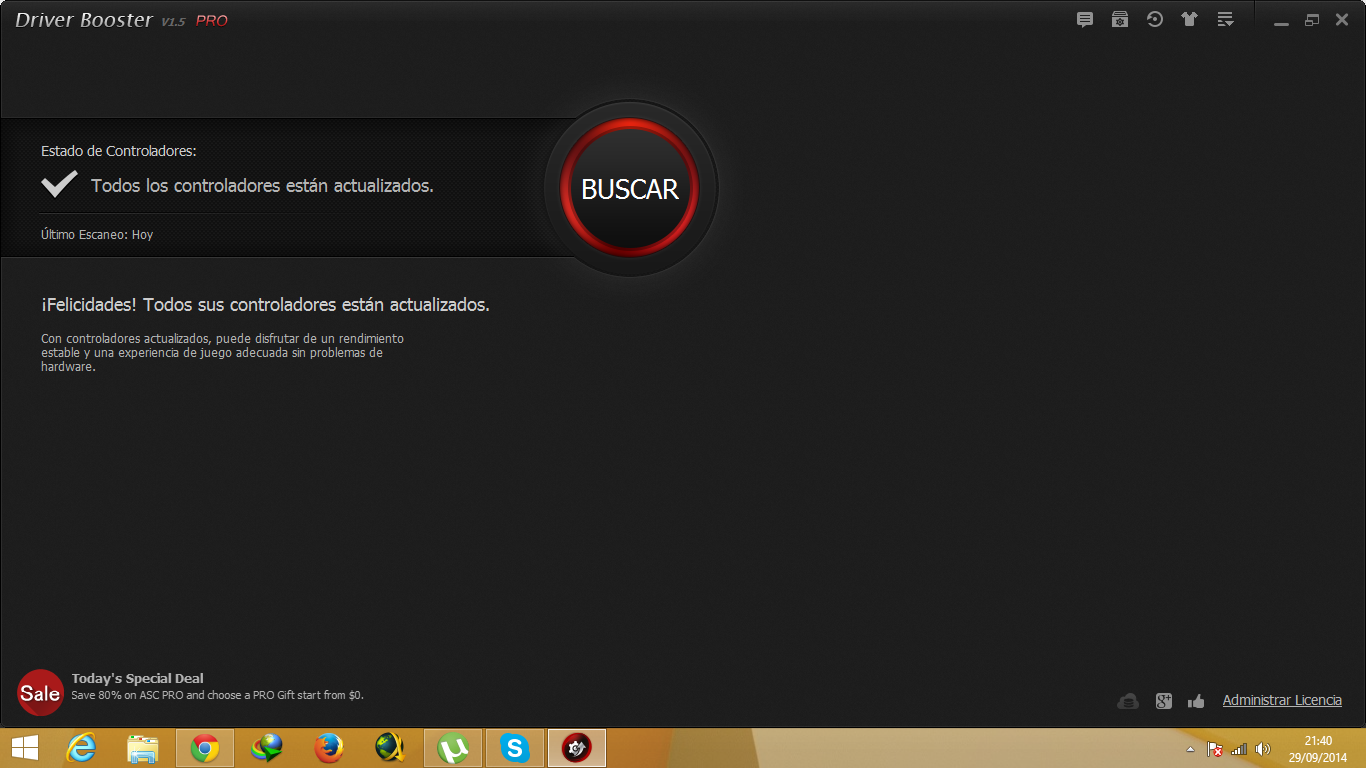This screenshot has height=768, width=1366.
Task: Open Internet Explorer from taskbar
Action: pos(81,748)
